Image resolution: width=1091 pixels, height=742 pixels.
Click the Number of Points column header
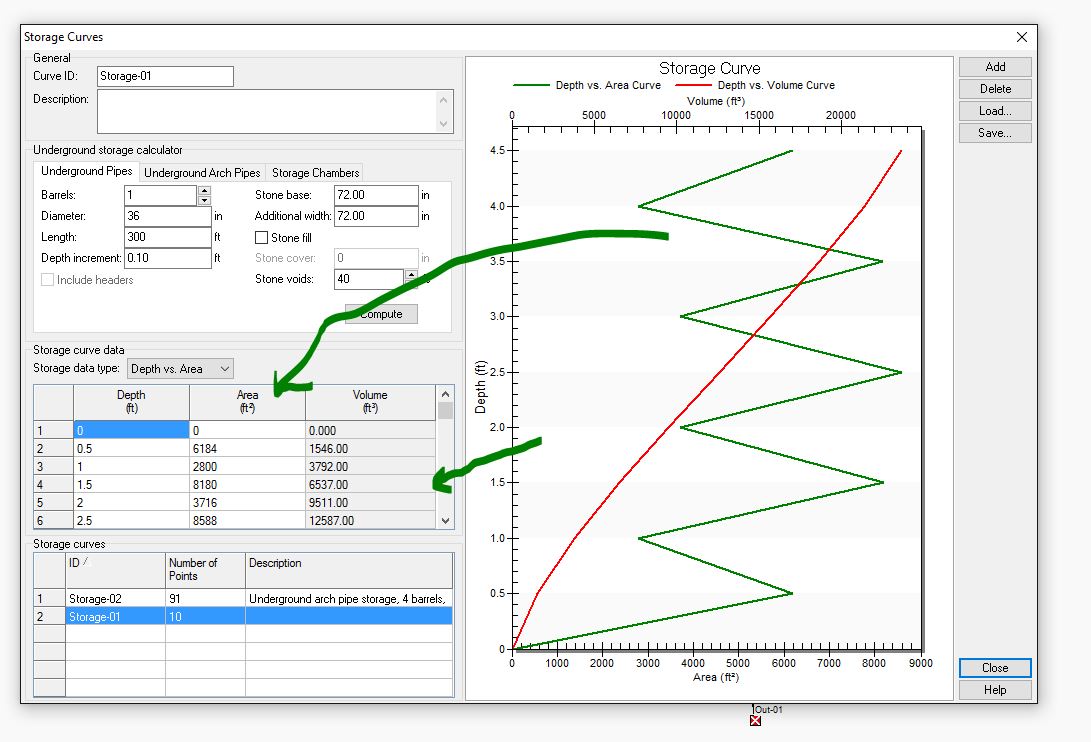pos(205,571)
